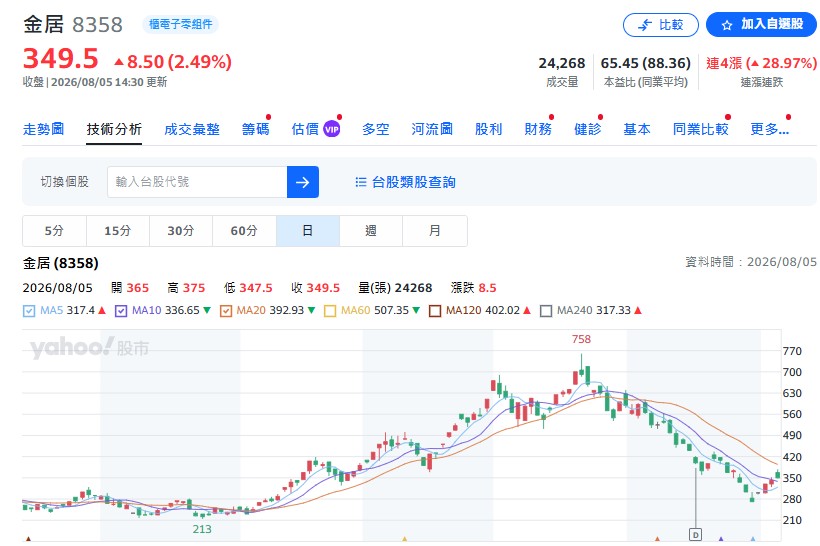The height and width of the screenshot is (546, 820).
Task: Open the 同業比較 tab
Action: pos(700,129)
